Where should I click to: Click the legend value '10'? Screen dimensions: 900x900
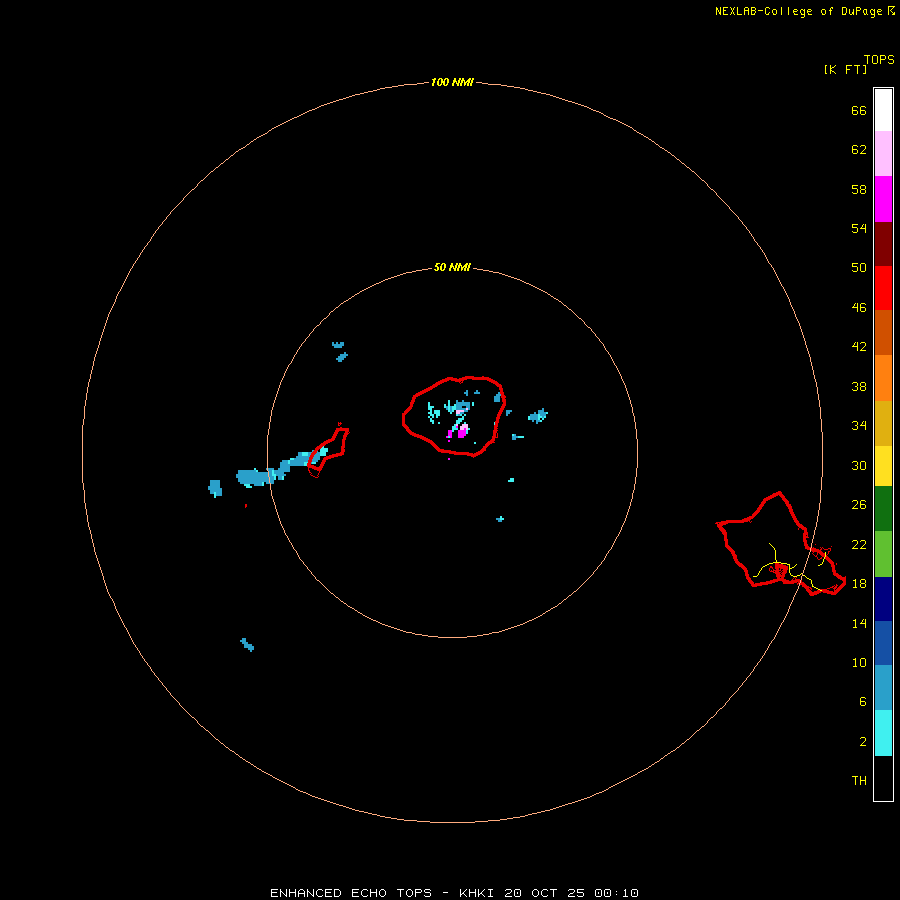(859, 662)
